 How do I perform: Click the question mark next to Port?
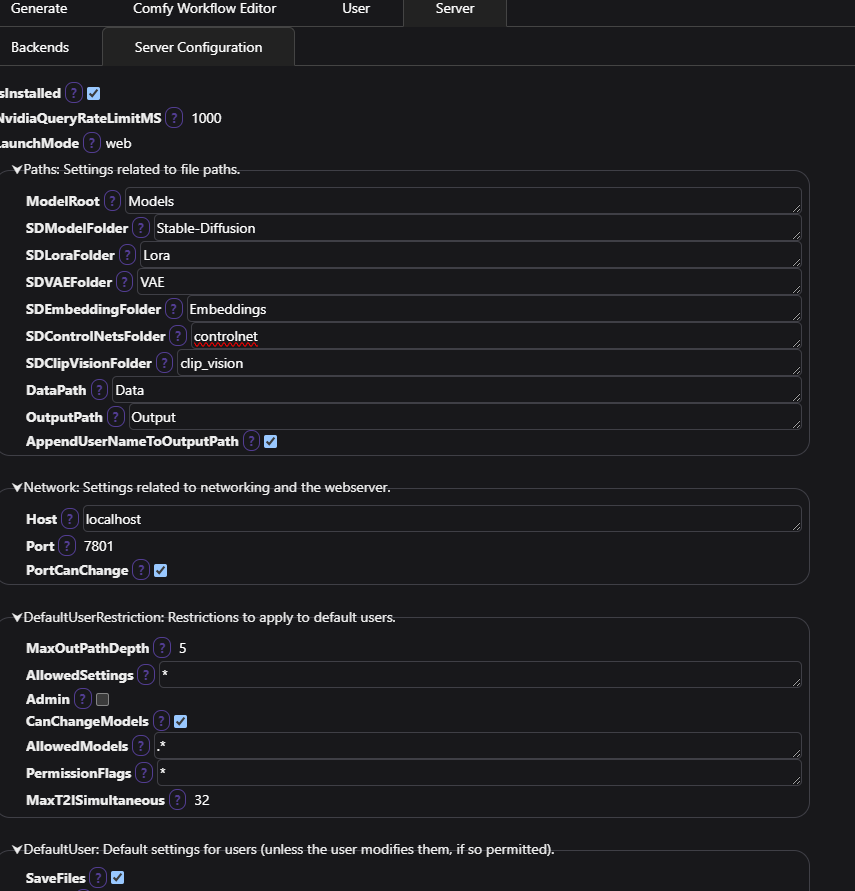[66, 545]
